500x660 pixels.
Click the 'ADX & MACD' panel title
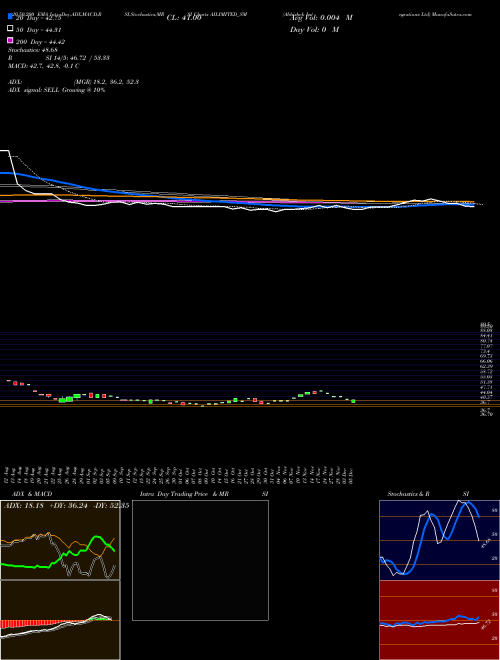pyautogui.click(x=32, y=494)
